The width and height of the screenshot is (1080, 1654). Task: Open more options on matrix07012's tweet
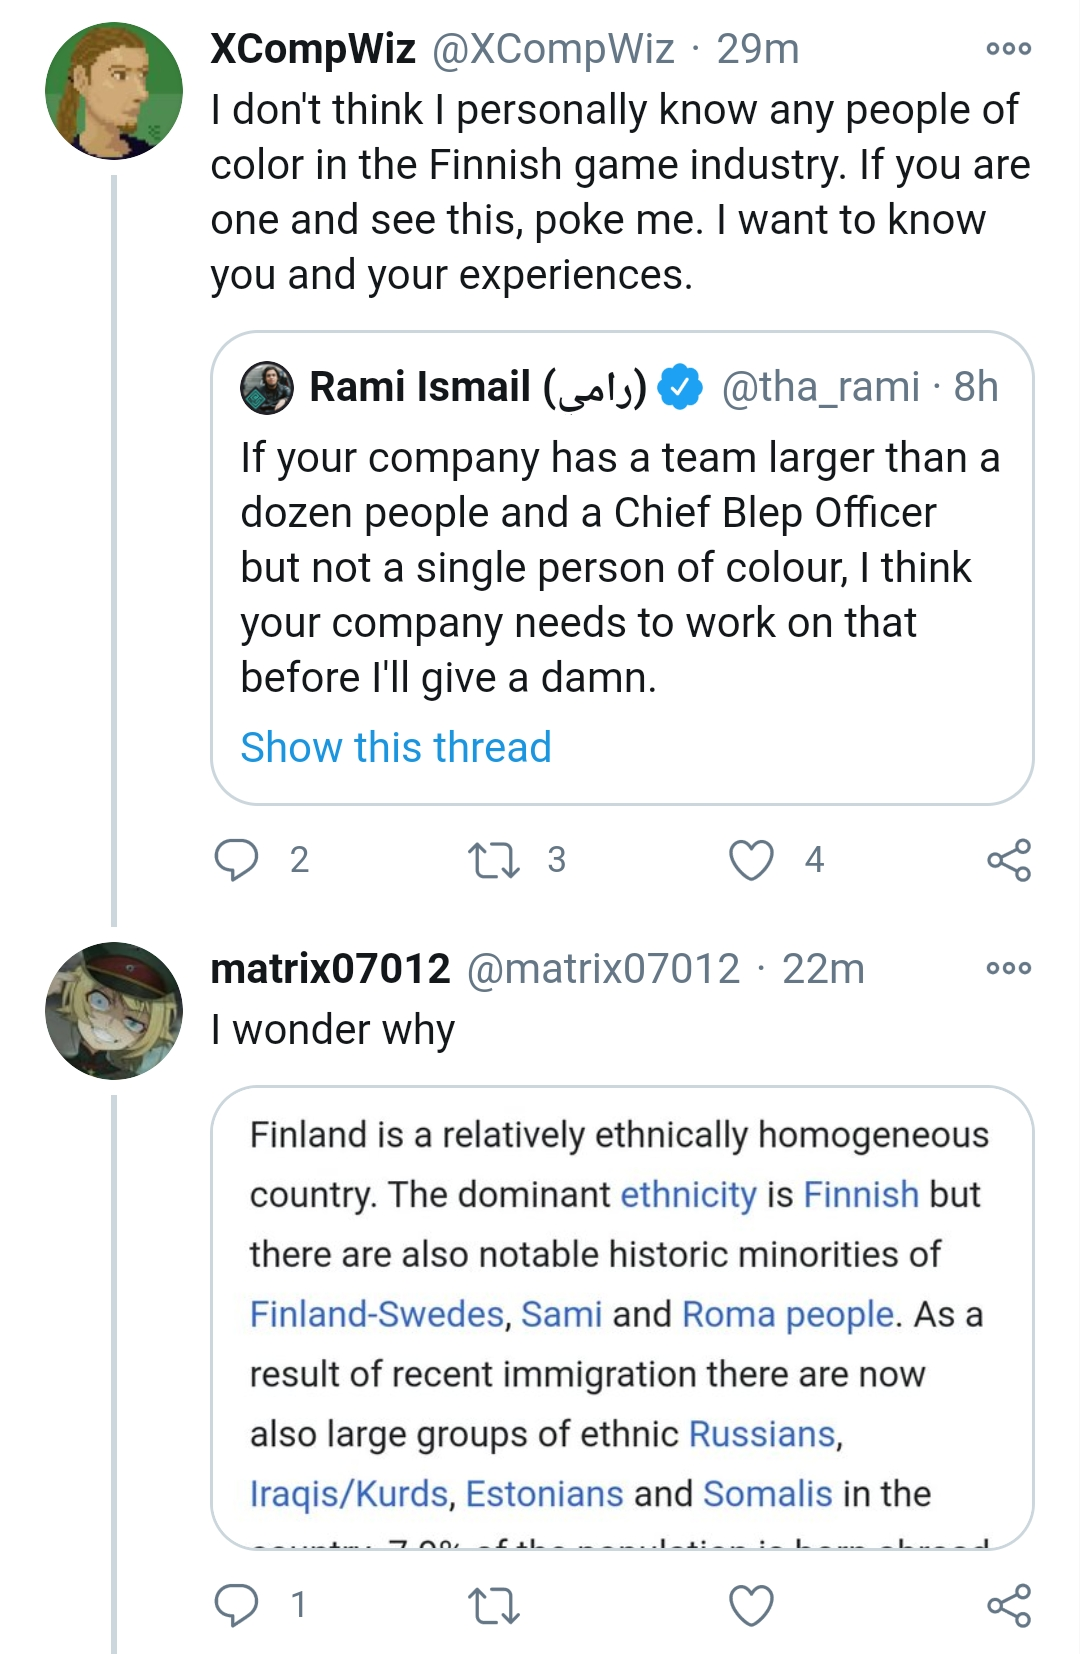click(x=1008, y=968)
